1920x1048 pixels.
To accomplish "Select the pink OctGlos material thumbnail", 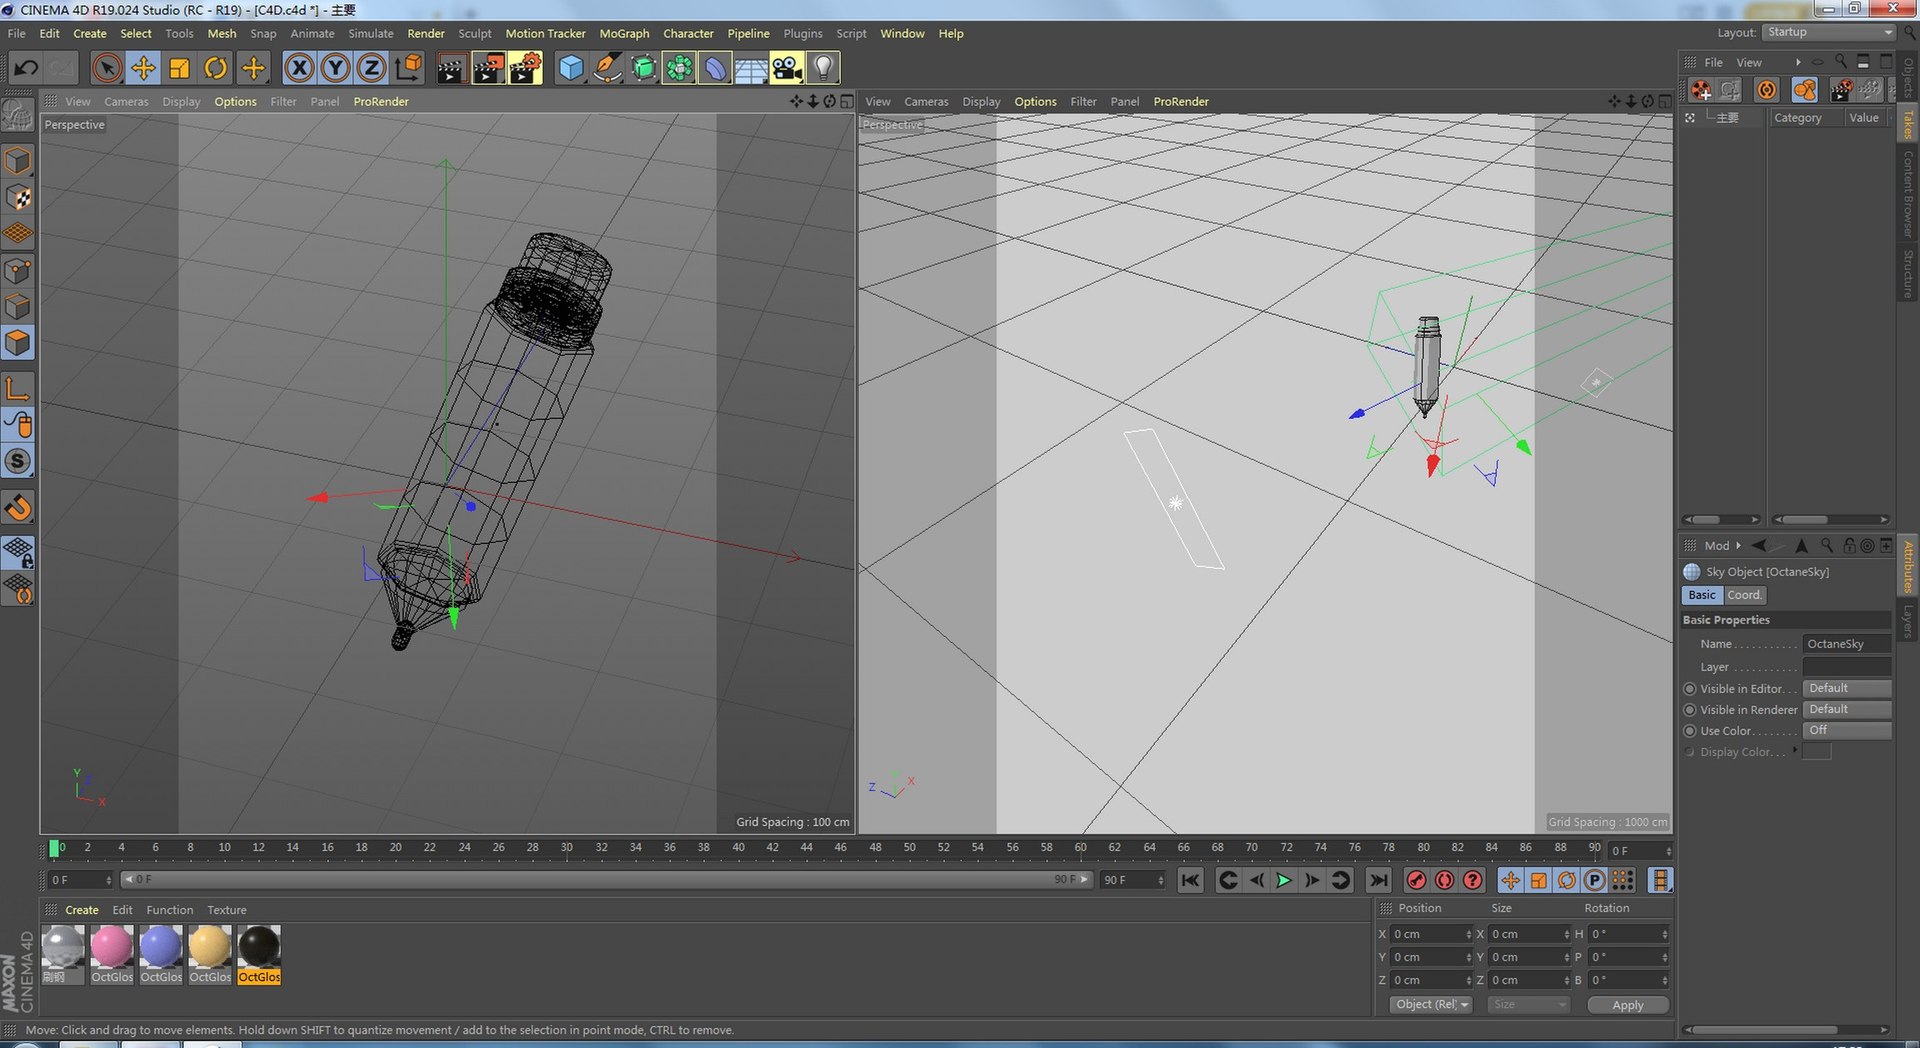I will (x=111, y=947).
